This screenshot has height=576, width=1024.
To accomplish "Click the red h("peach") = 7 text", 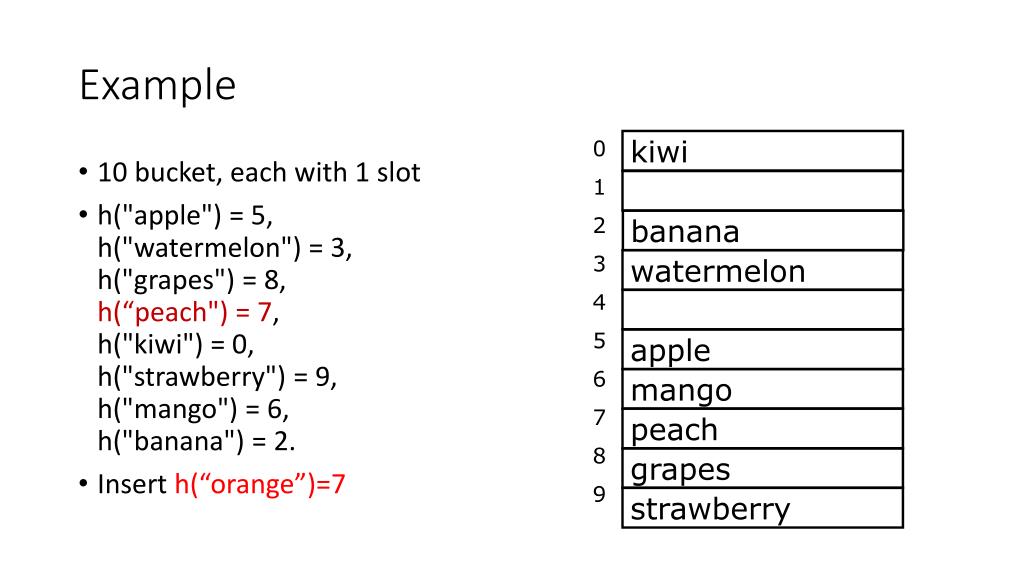I will tap(185, 312).
